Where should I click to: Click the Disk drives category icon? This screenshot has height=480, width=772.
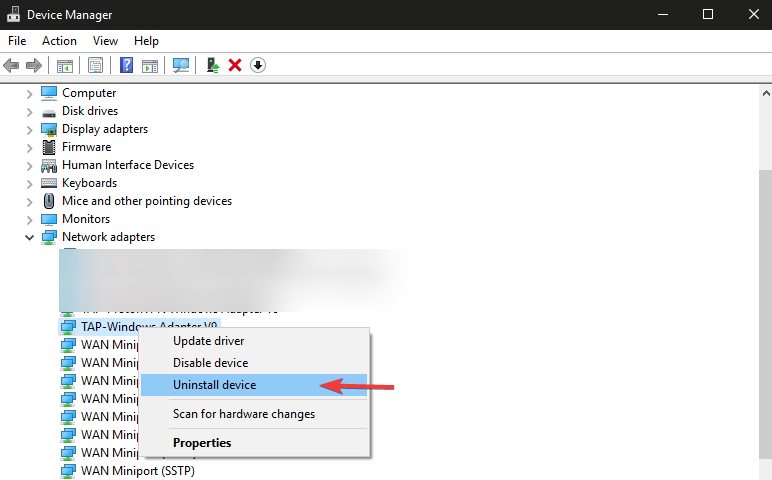[49, 113]
